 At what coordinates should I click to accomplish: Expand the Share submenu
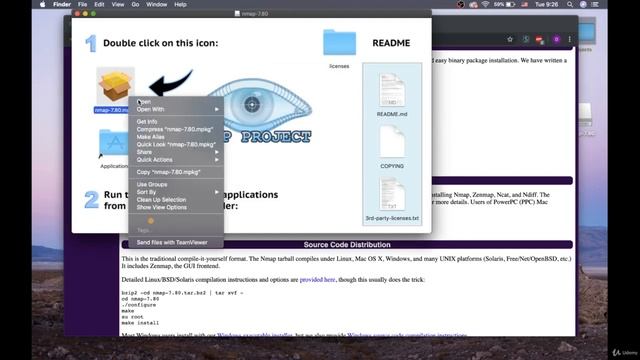coord(176,152)
